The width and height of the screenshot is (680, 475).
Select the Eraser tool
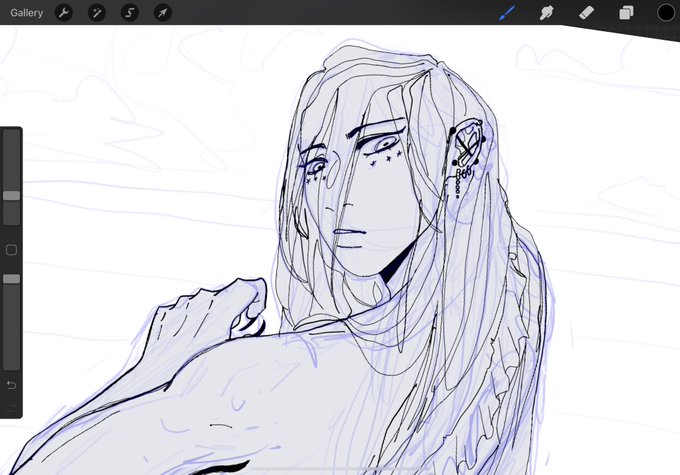586,13
